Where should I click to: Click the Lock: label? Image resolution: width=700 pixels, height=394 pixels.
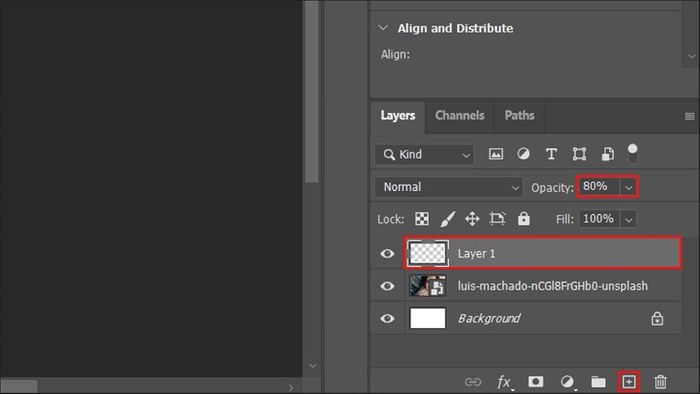click(x=391, y=220)
